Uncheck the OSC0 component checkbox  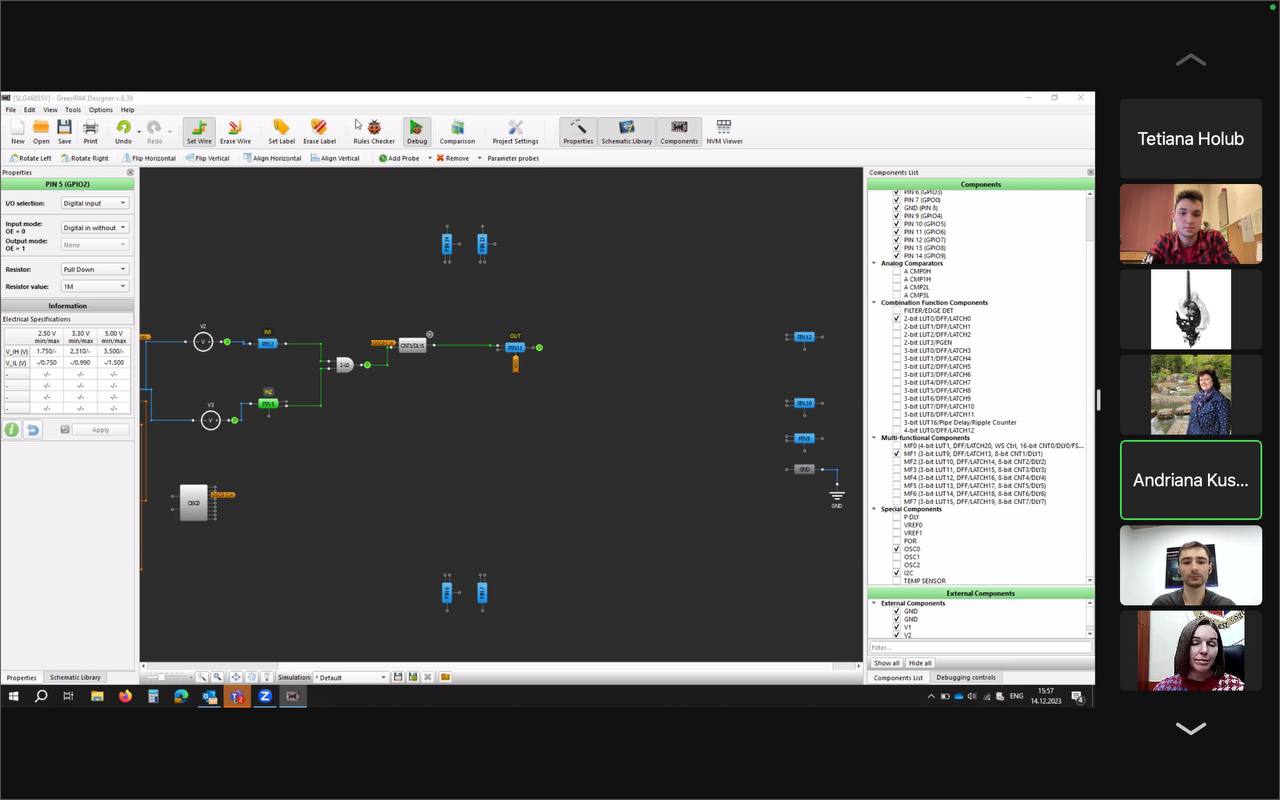897,549
